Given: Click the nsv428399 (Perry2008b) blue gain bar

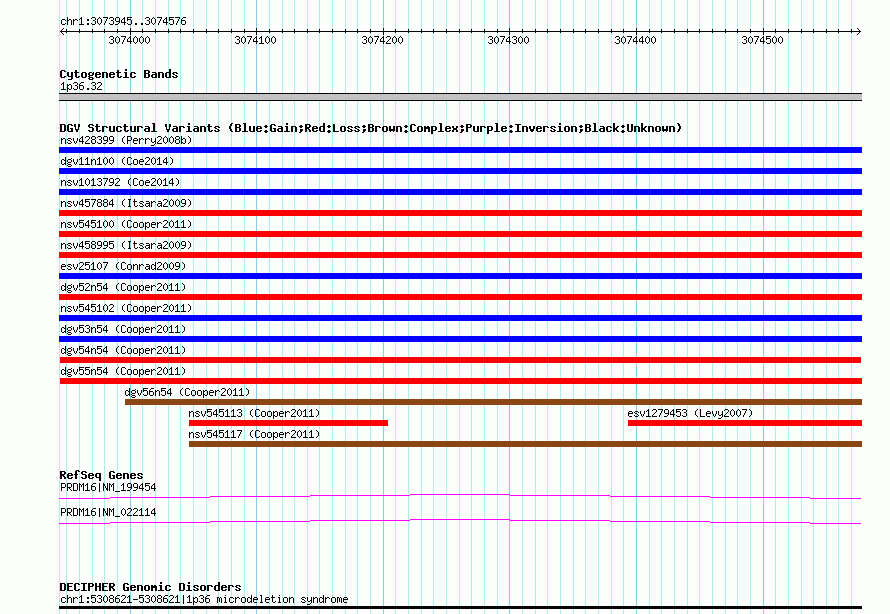Looking at the screenshot, I should tap(460, 150).
